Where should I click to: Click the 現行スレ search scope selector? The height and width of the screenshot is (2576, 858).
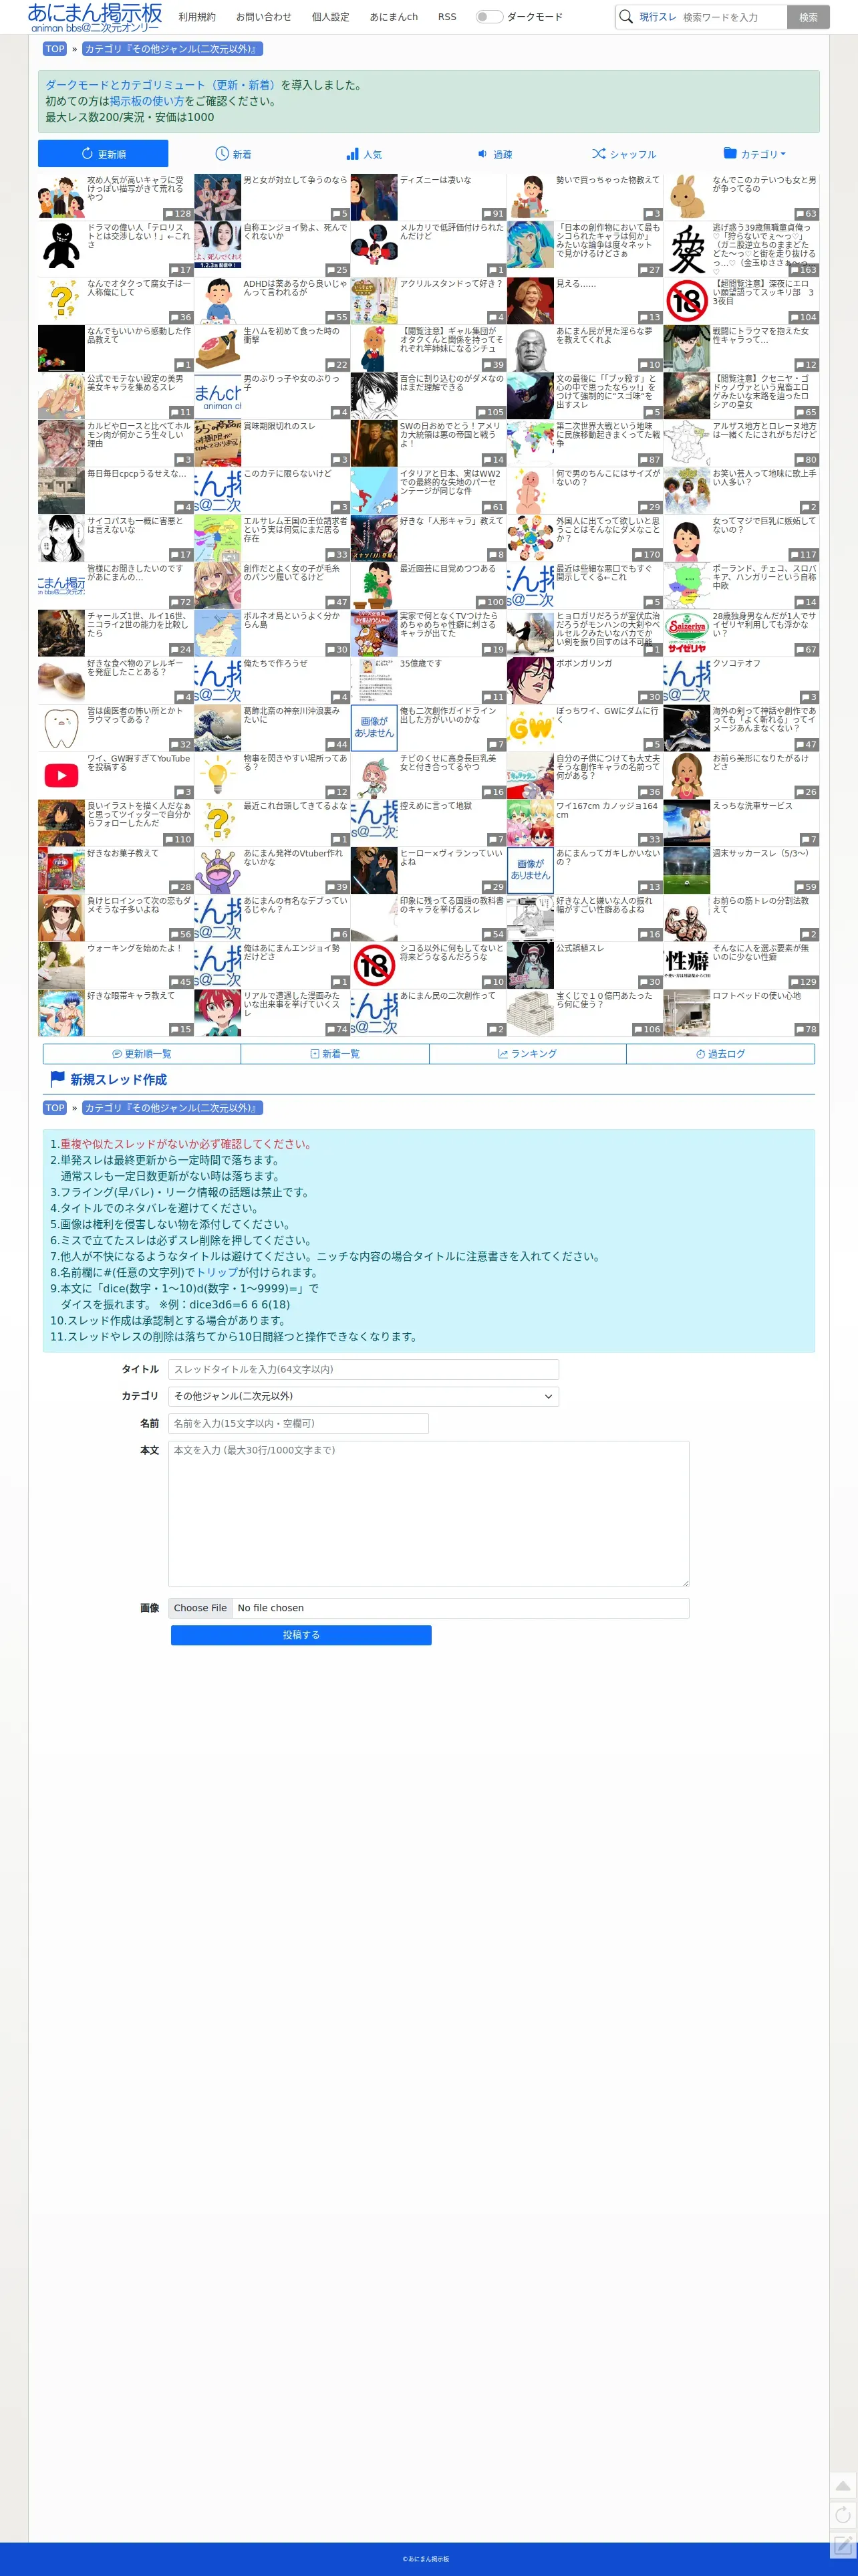point(658,17)
